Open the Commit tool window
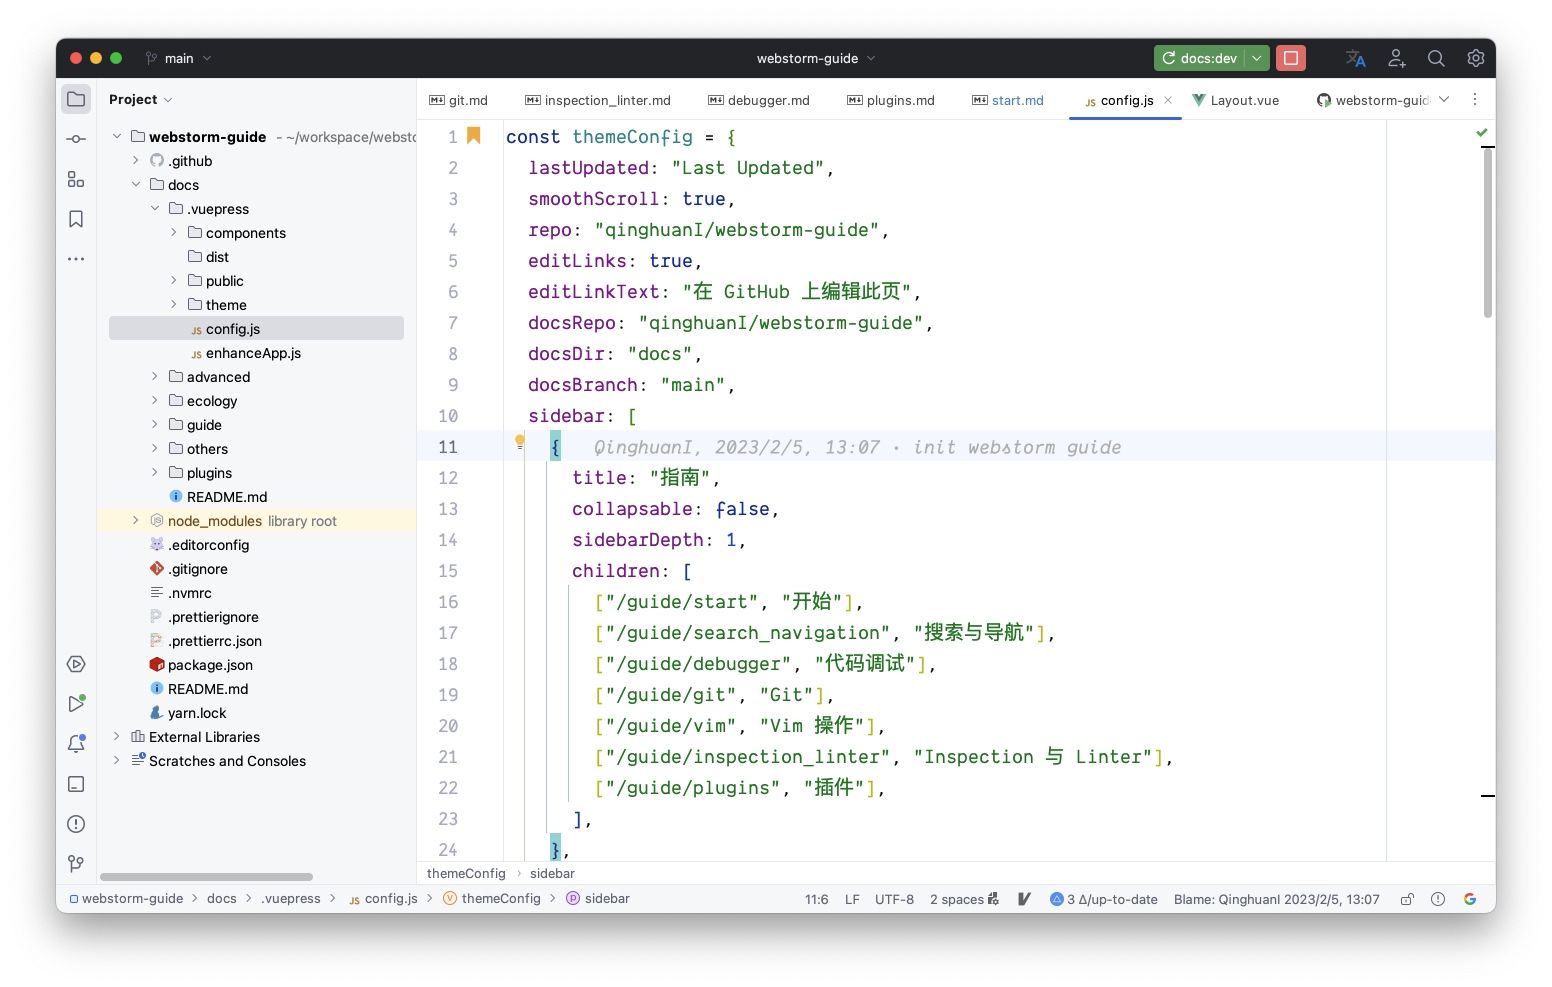The image size is (1552, 987). pyautogui.click(x=75, y=139)
